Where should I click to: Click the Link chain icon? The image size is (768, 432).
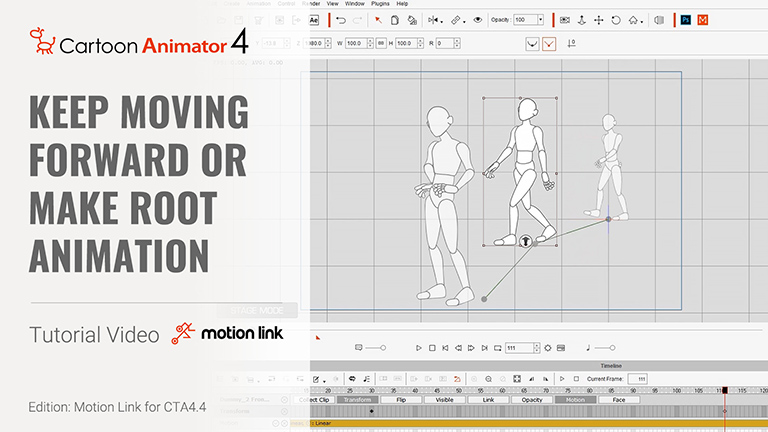(x=456, y=20)
